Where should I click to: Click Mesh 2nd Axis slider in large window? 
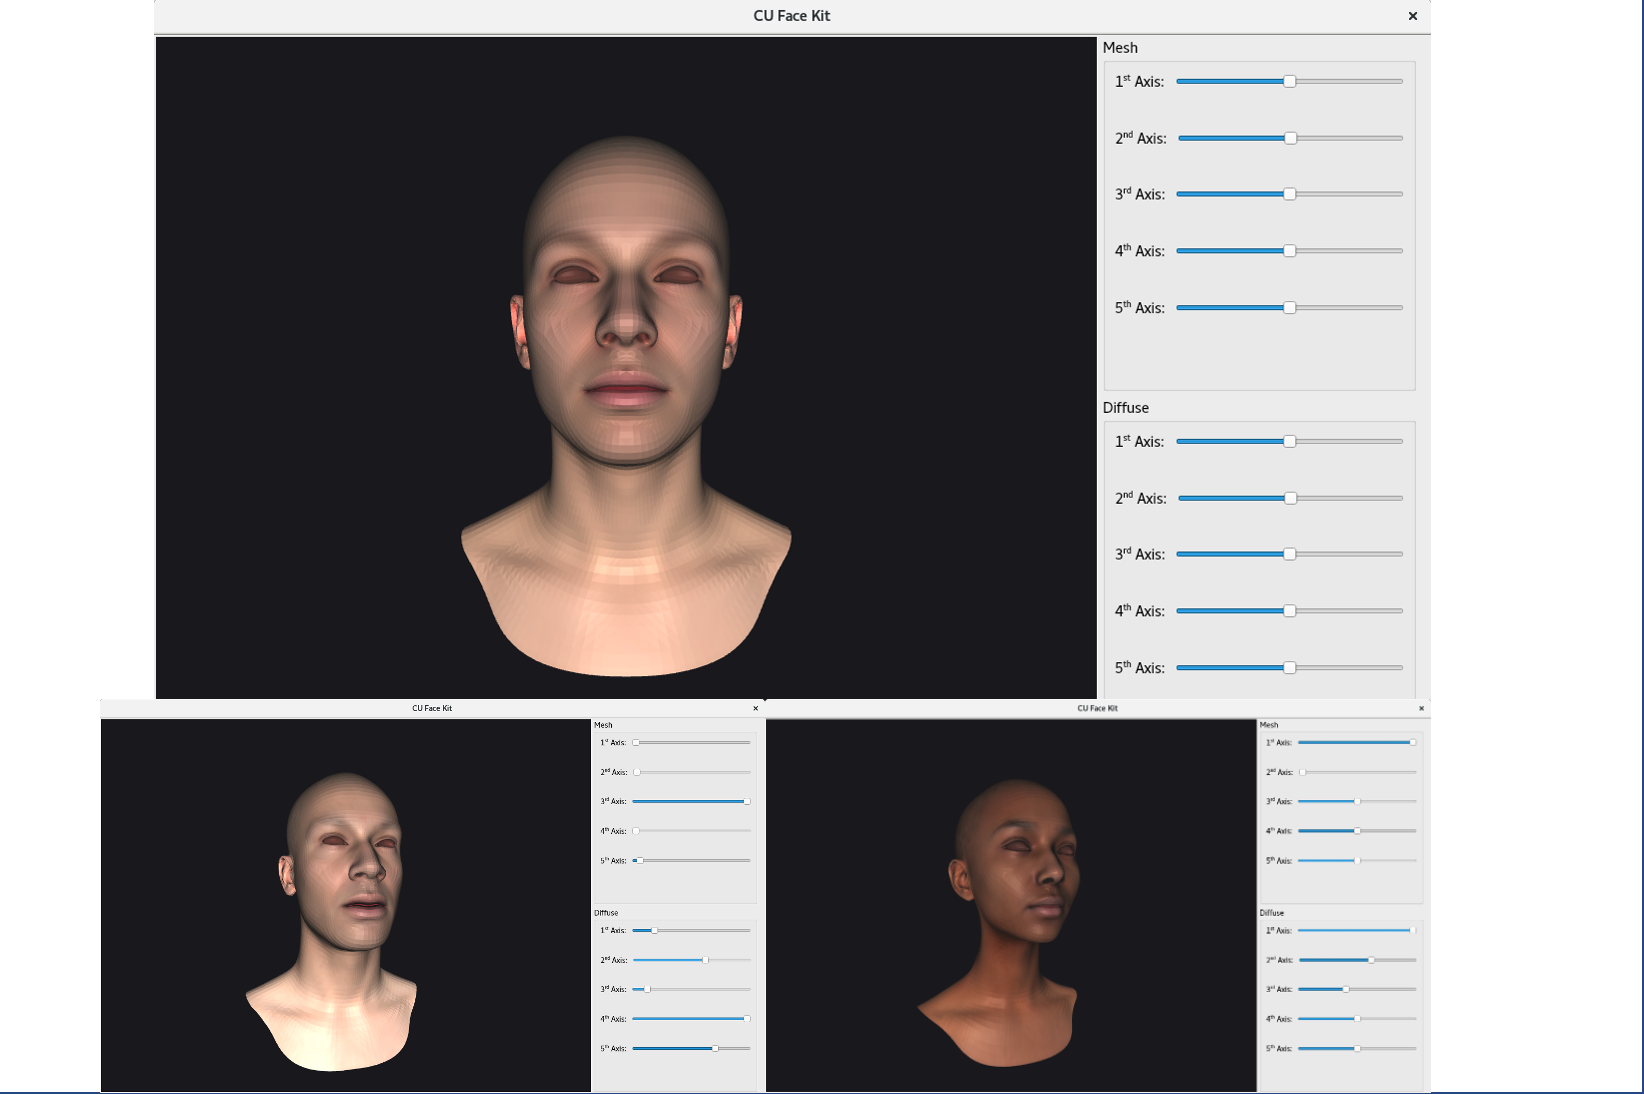coord(1290,138)
